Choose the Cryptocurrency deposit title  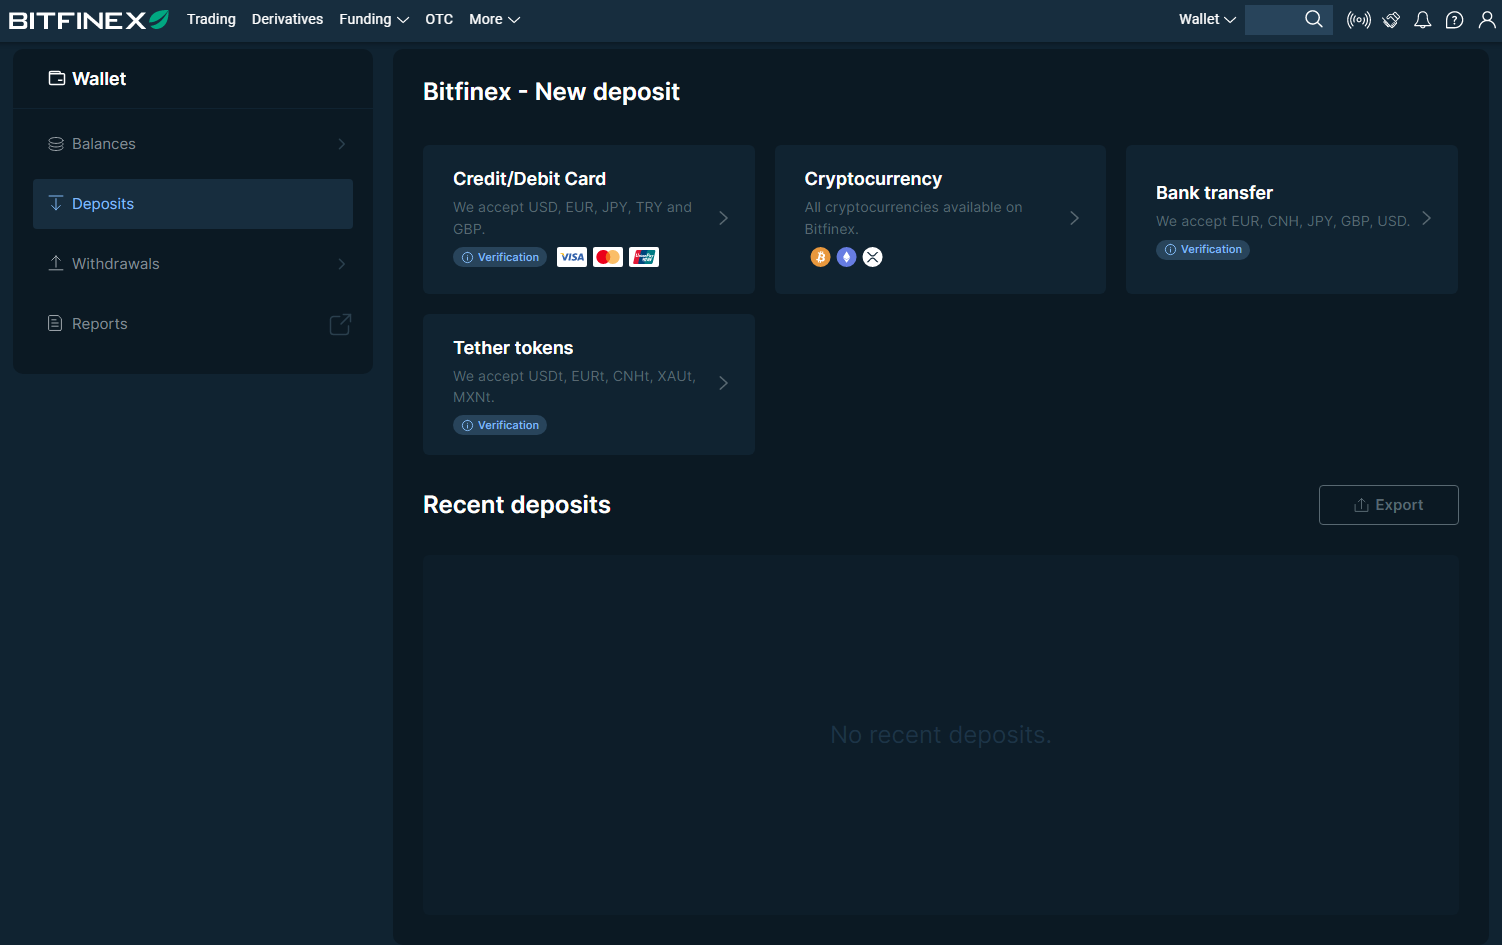coord(873,179)
